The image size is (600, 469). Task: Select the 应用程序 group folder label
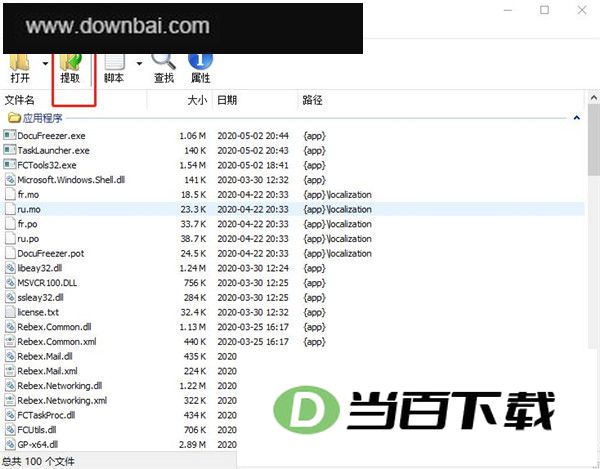42,118
